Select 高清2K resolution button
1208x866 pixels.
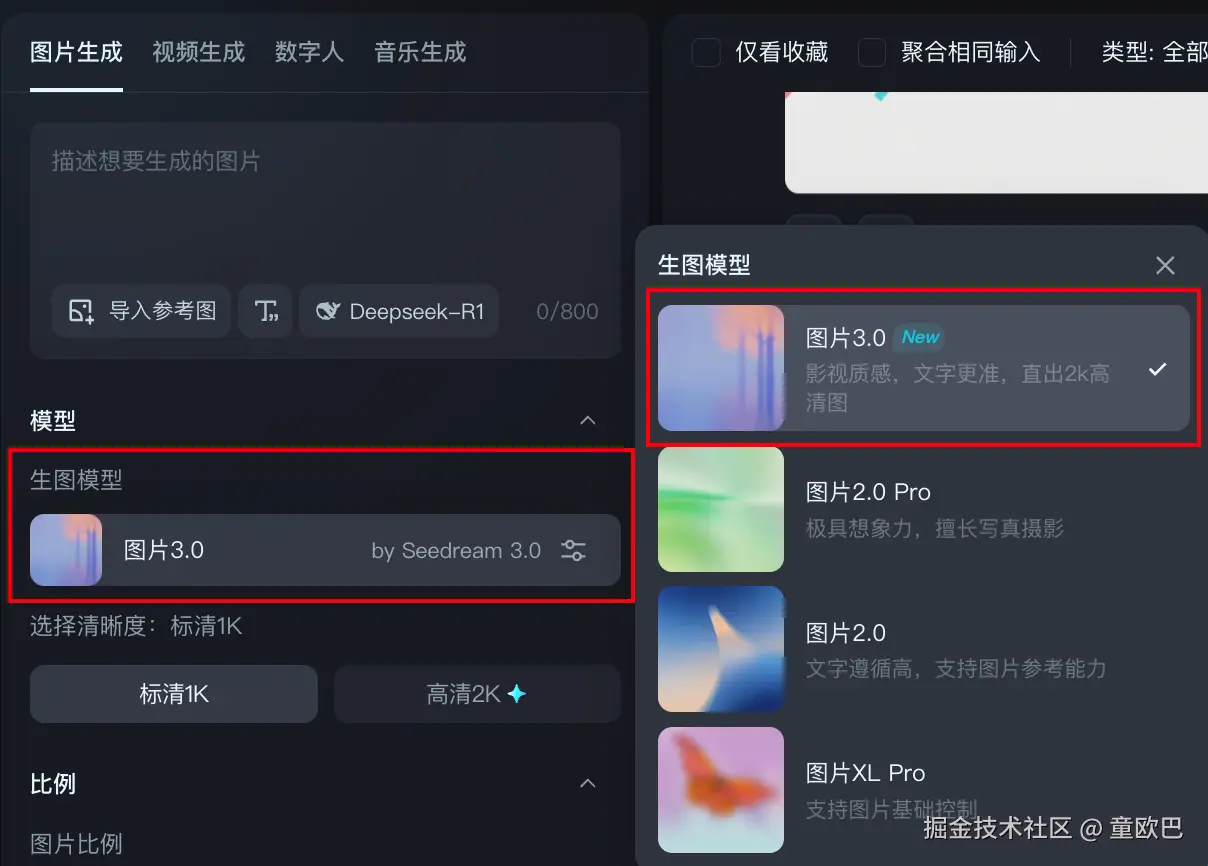tap(477, 694)
